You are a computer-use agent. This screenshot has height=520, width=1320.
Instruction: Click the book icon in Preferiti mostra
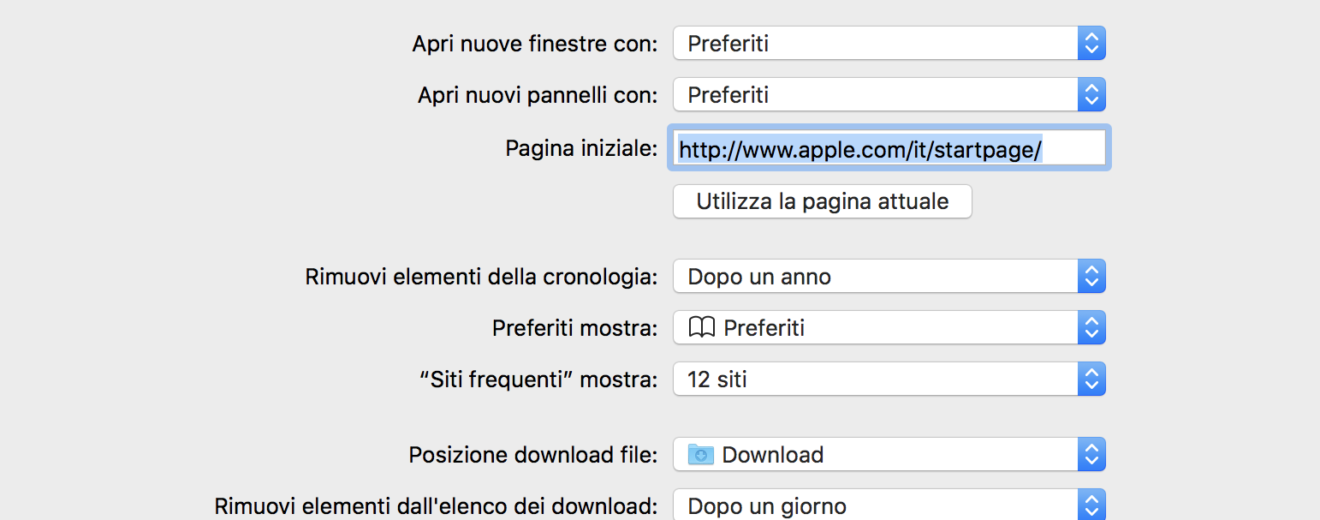point(701,328)
